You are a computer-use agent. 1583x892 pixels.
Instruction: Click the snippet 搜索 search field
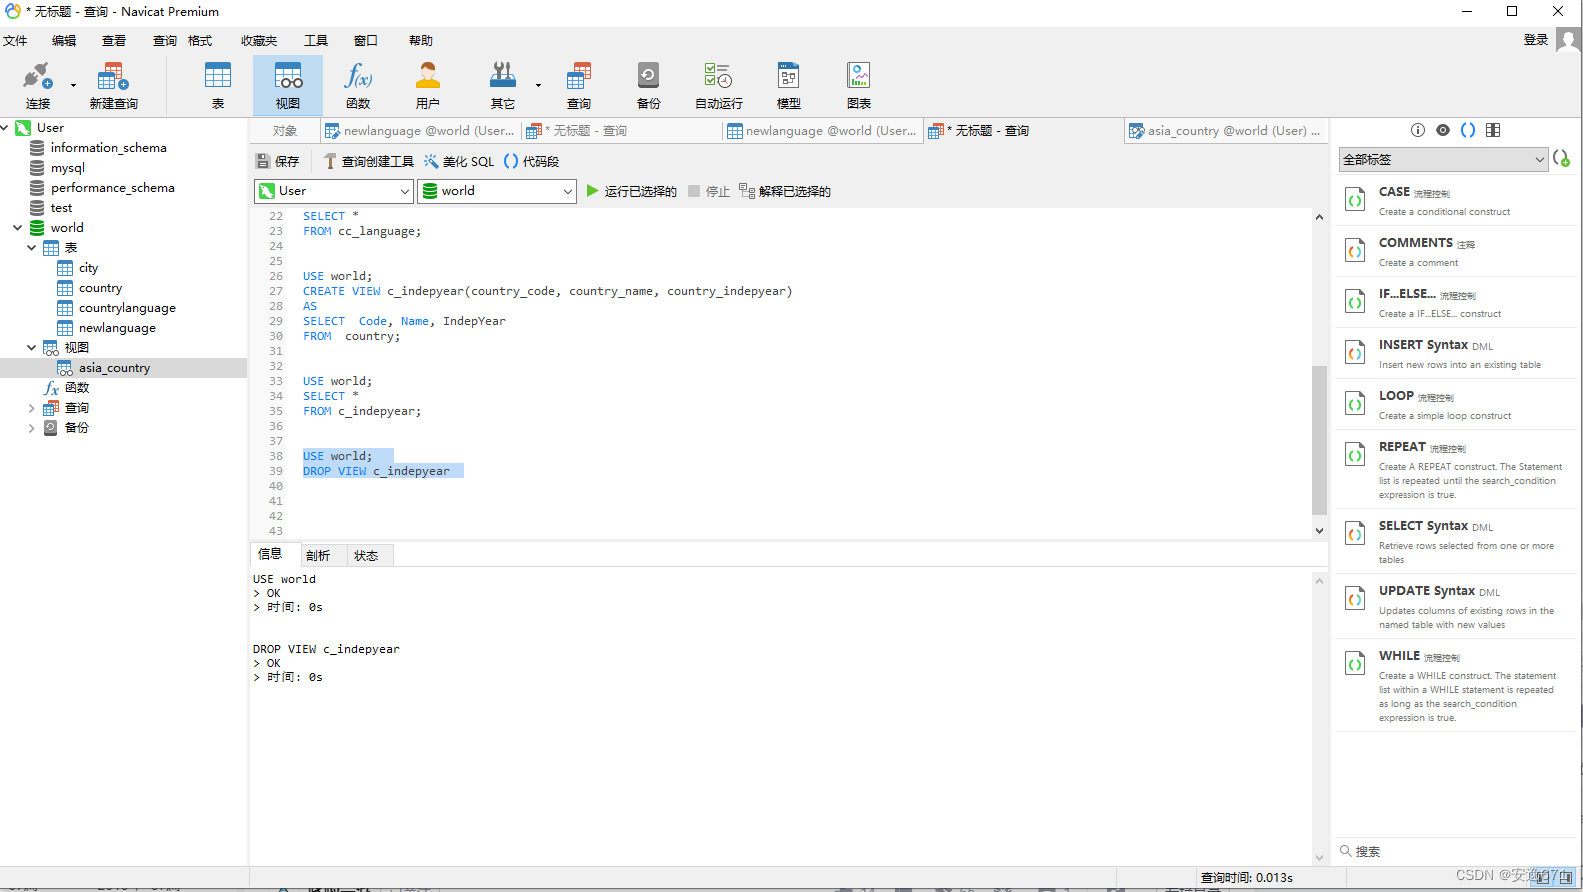coord(1456,851)
